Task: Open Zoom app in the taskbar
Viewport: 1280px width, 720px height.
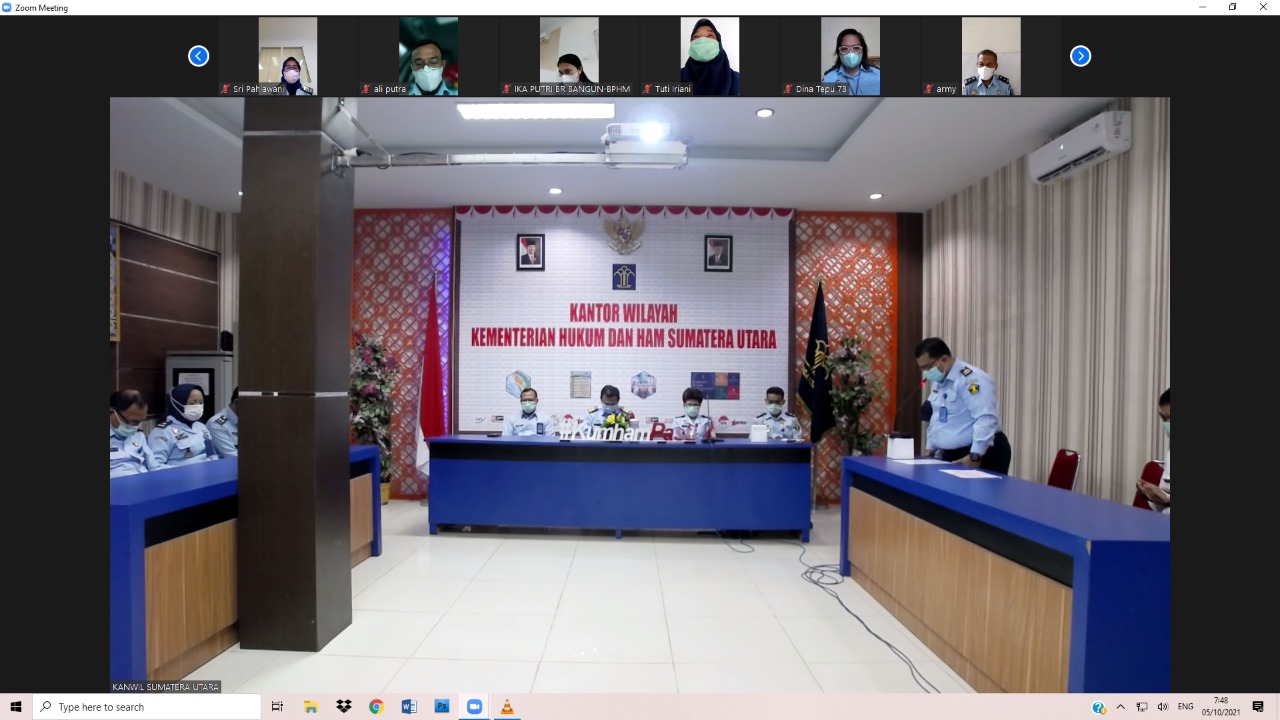Action: [474, 707]
